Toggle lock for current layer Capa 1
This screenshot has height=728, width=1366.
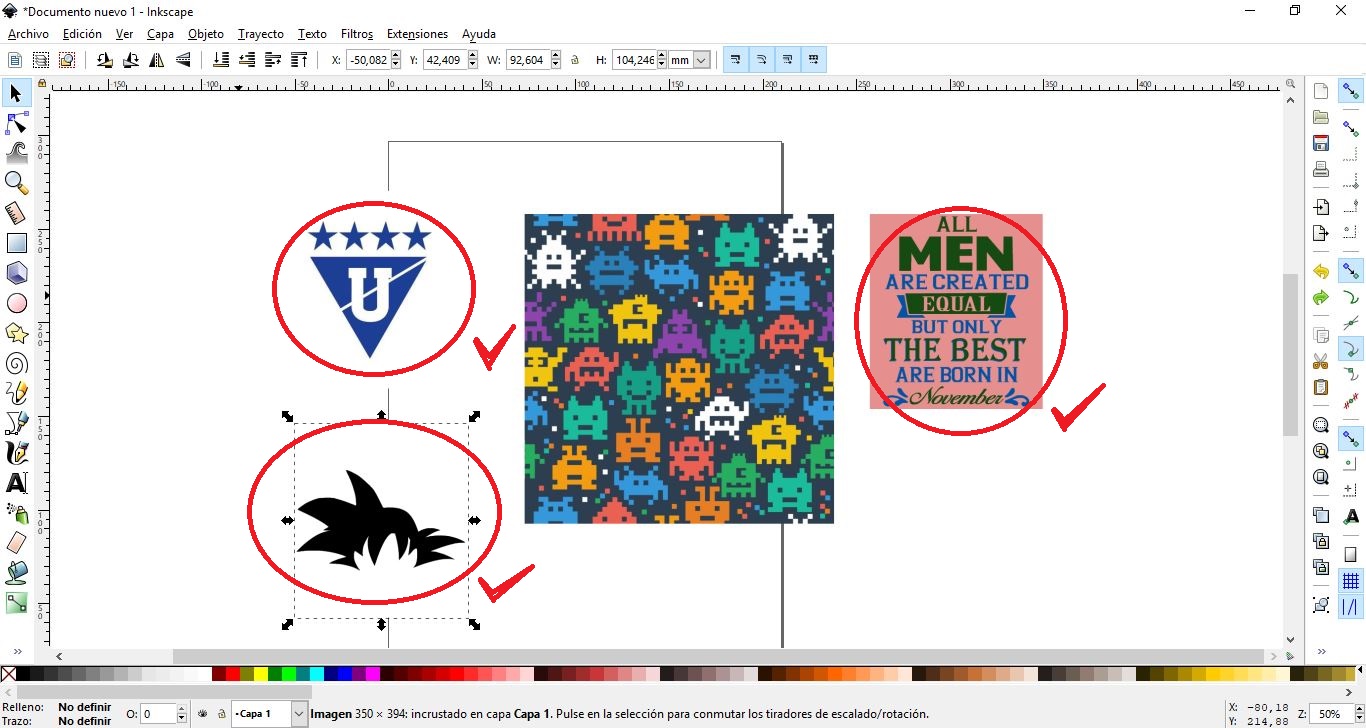pos(221,714)
